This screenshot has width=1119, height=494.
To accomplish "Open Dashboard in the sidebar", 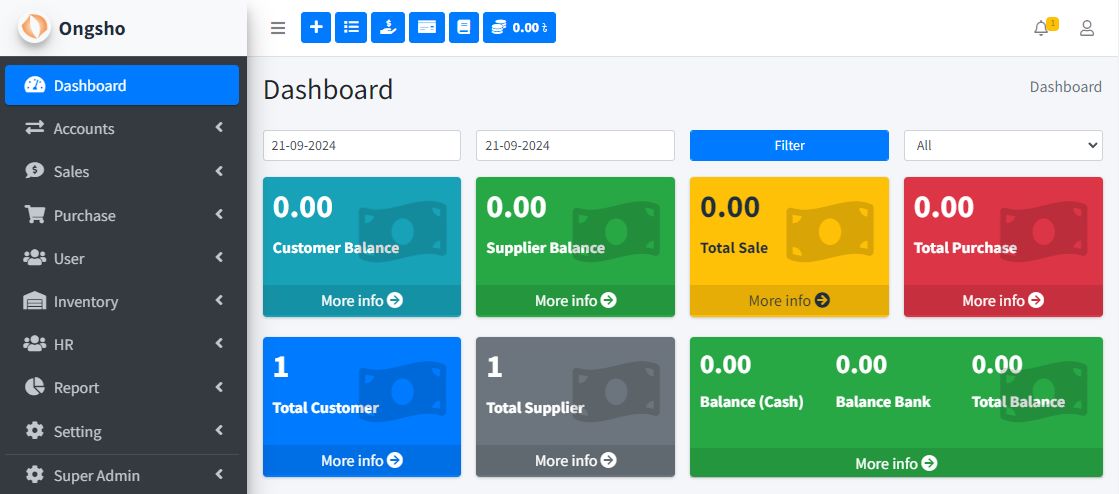I will tap(122, 85).
